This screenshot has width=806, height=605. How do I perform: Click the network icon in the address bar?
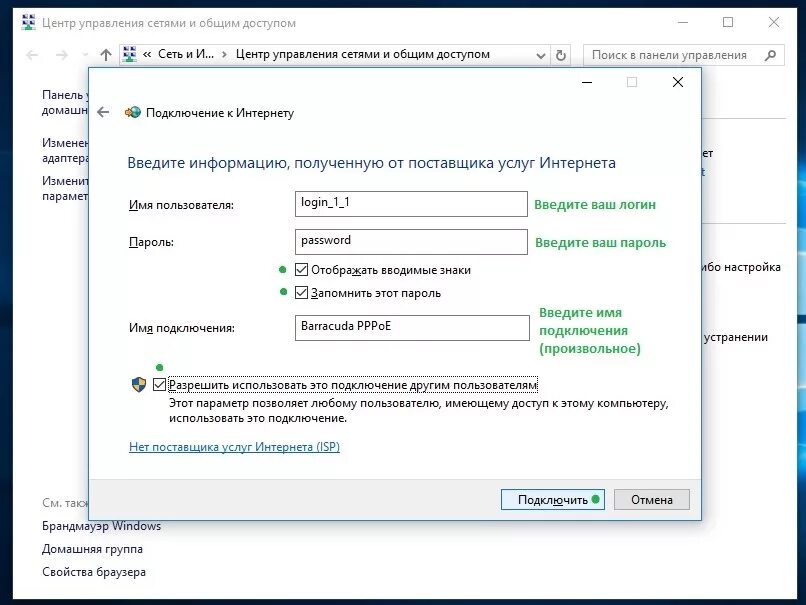130,54
